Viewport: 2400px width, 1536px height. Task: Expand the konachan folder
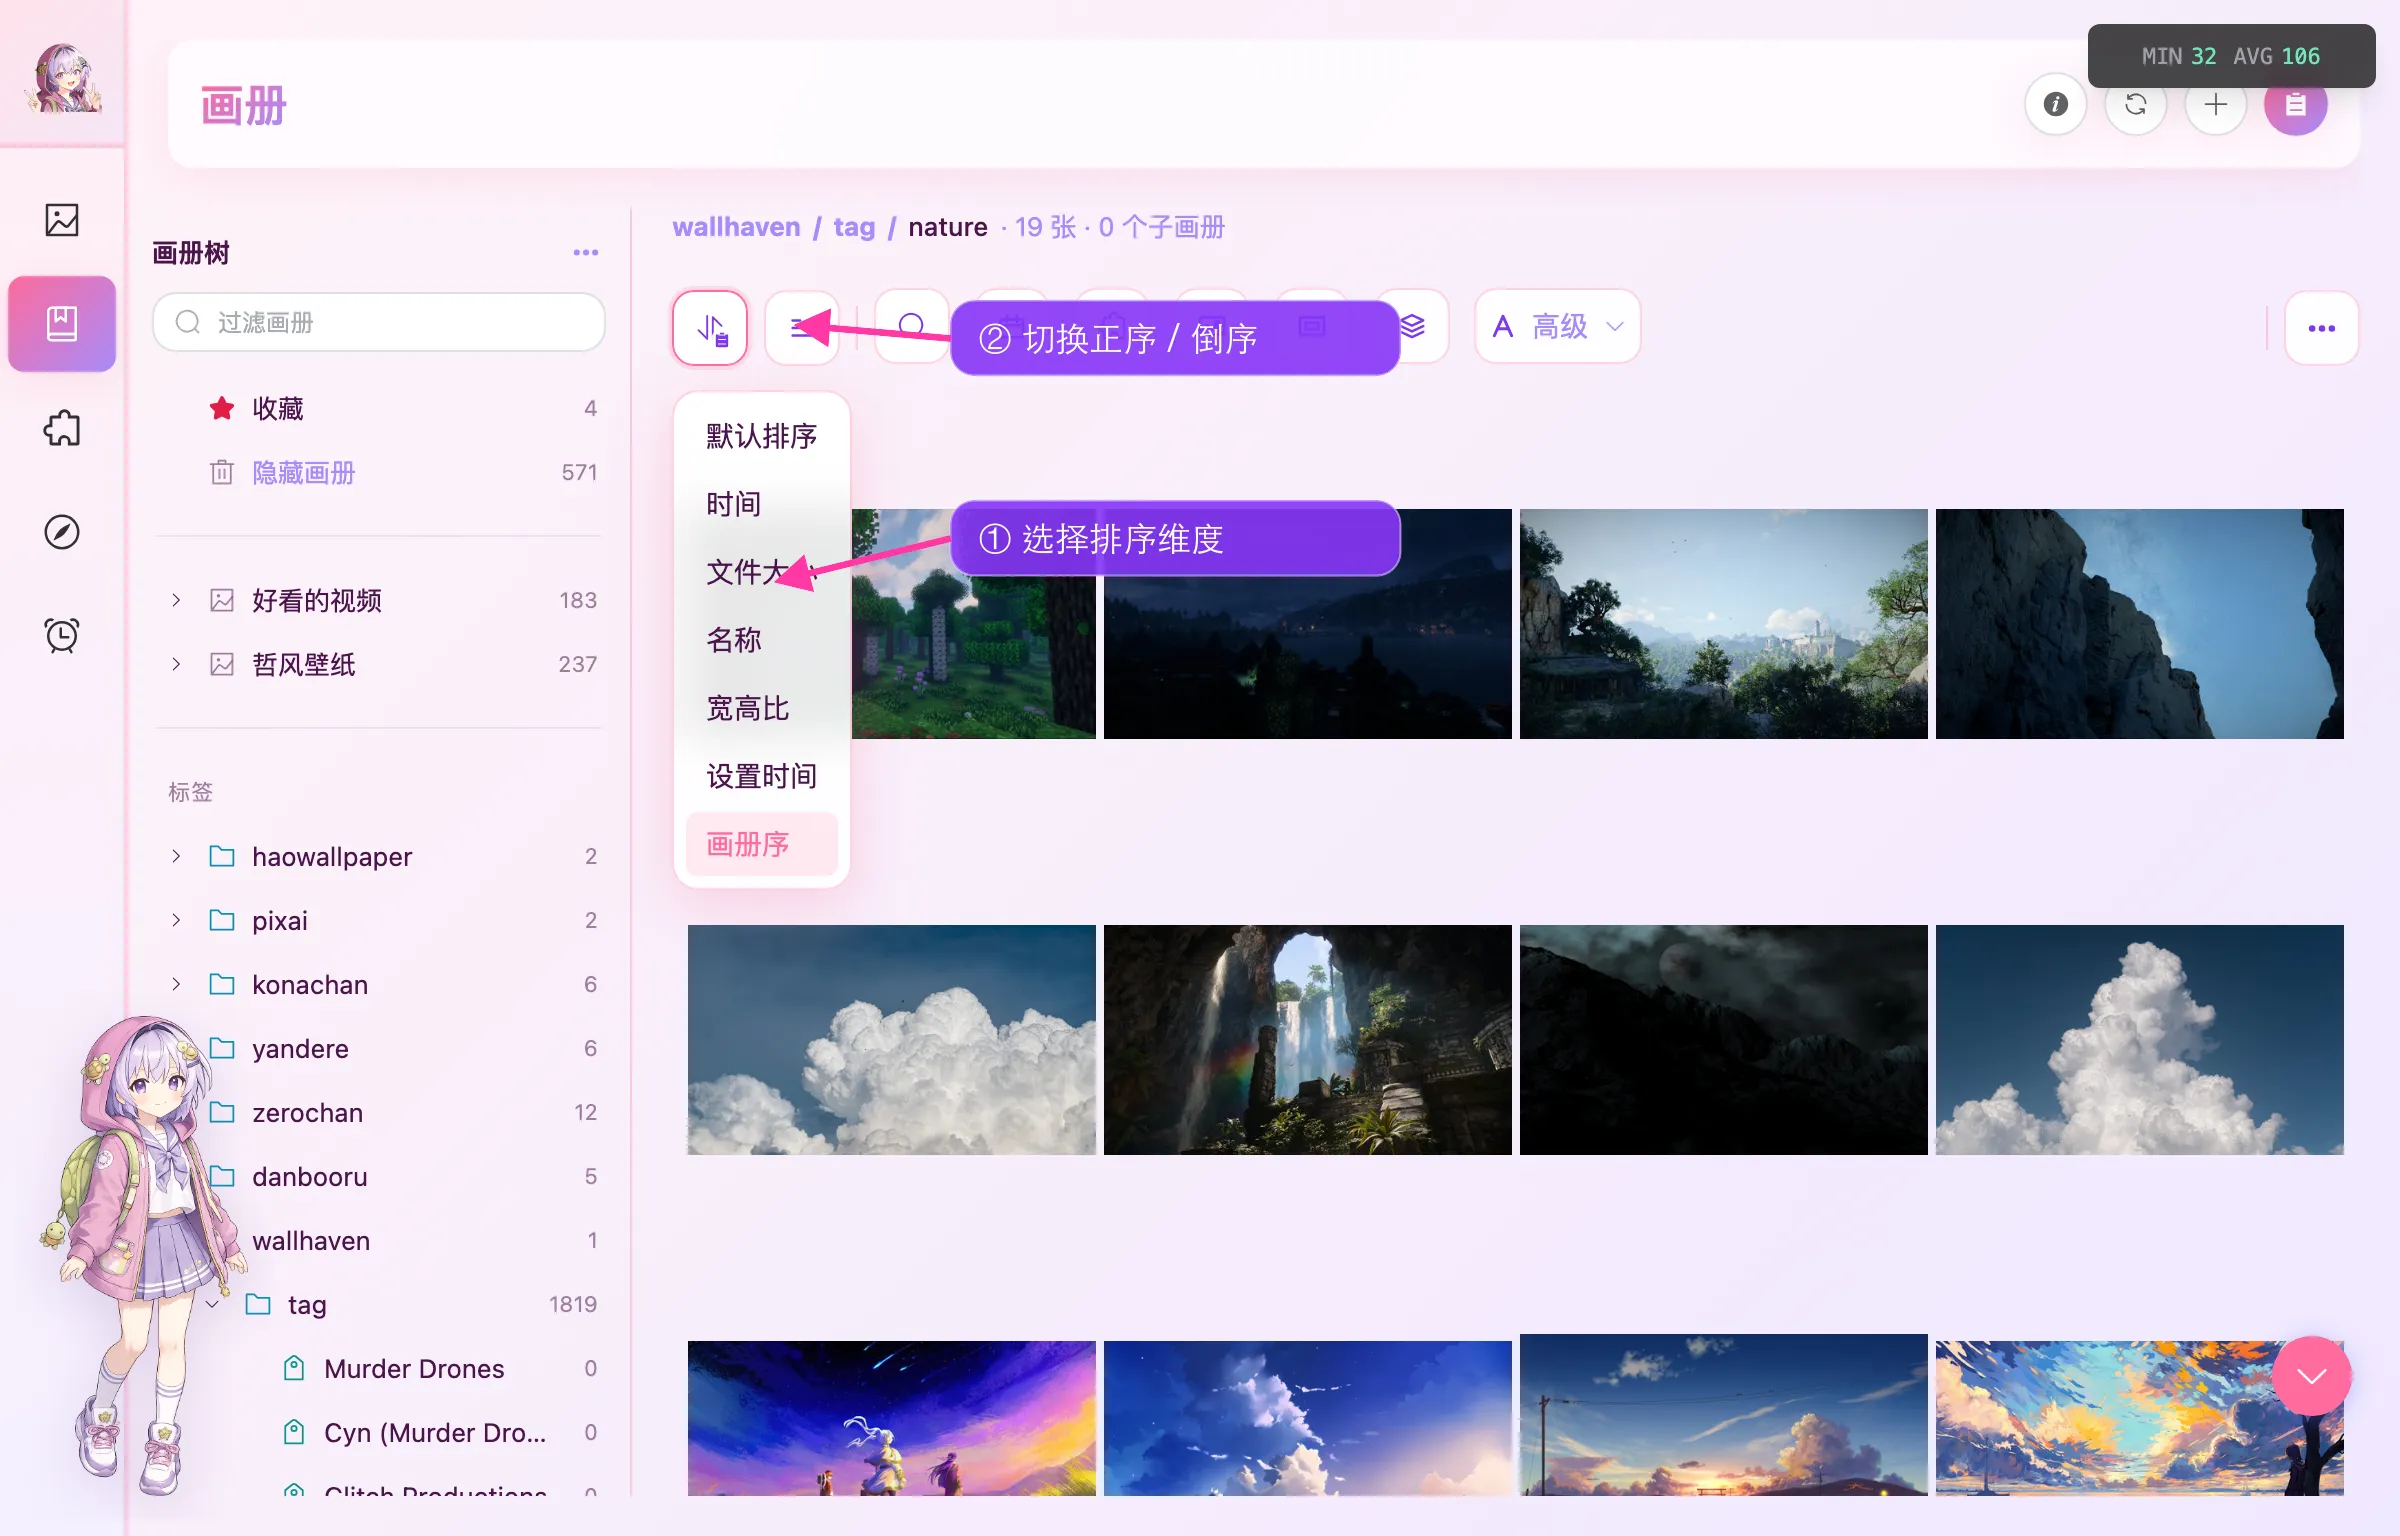click(176, 984)
